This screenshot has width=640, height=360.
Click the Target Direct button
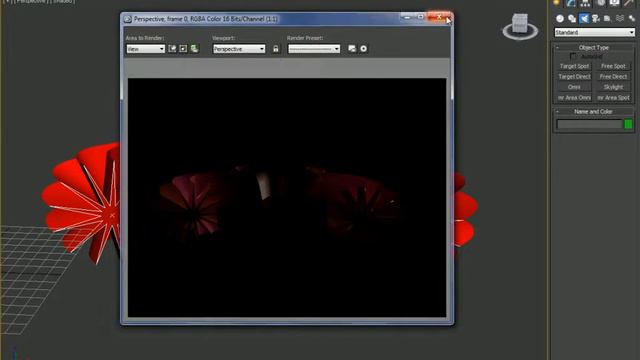pyautogui.click(x=574, y=77)
